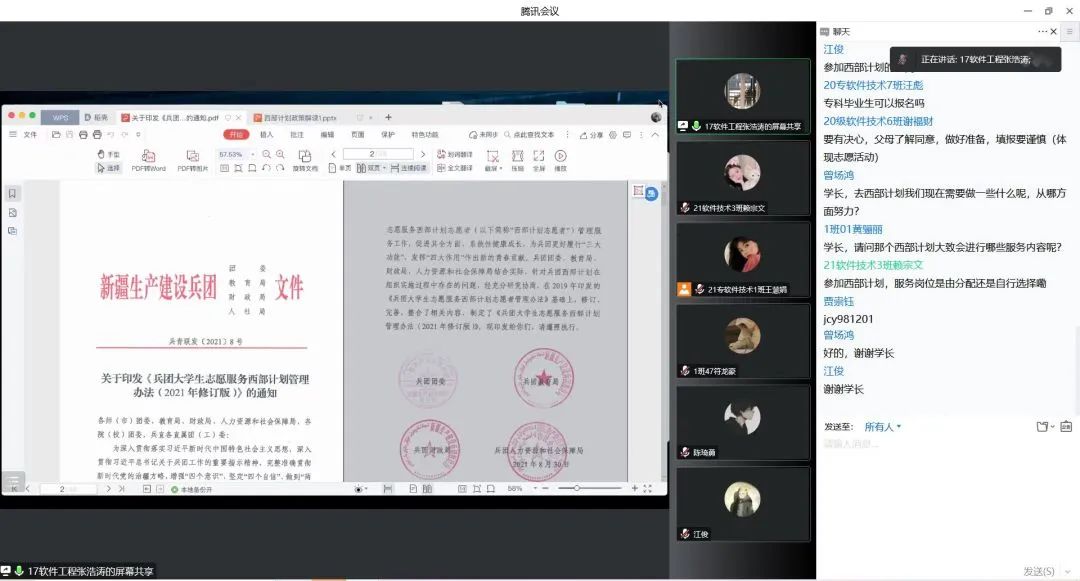Open the 插入 menu tab
The image size is (1080, 581).
click(x=267, y=134)
